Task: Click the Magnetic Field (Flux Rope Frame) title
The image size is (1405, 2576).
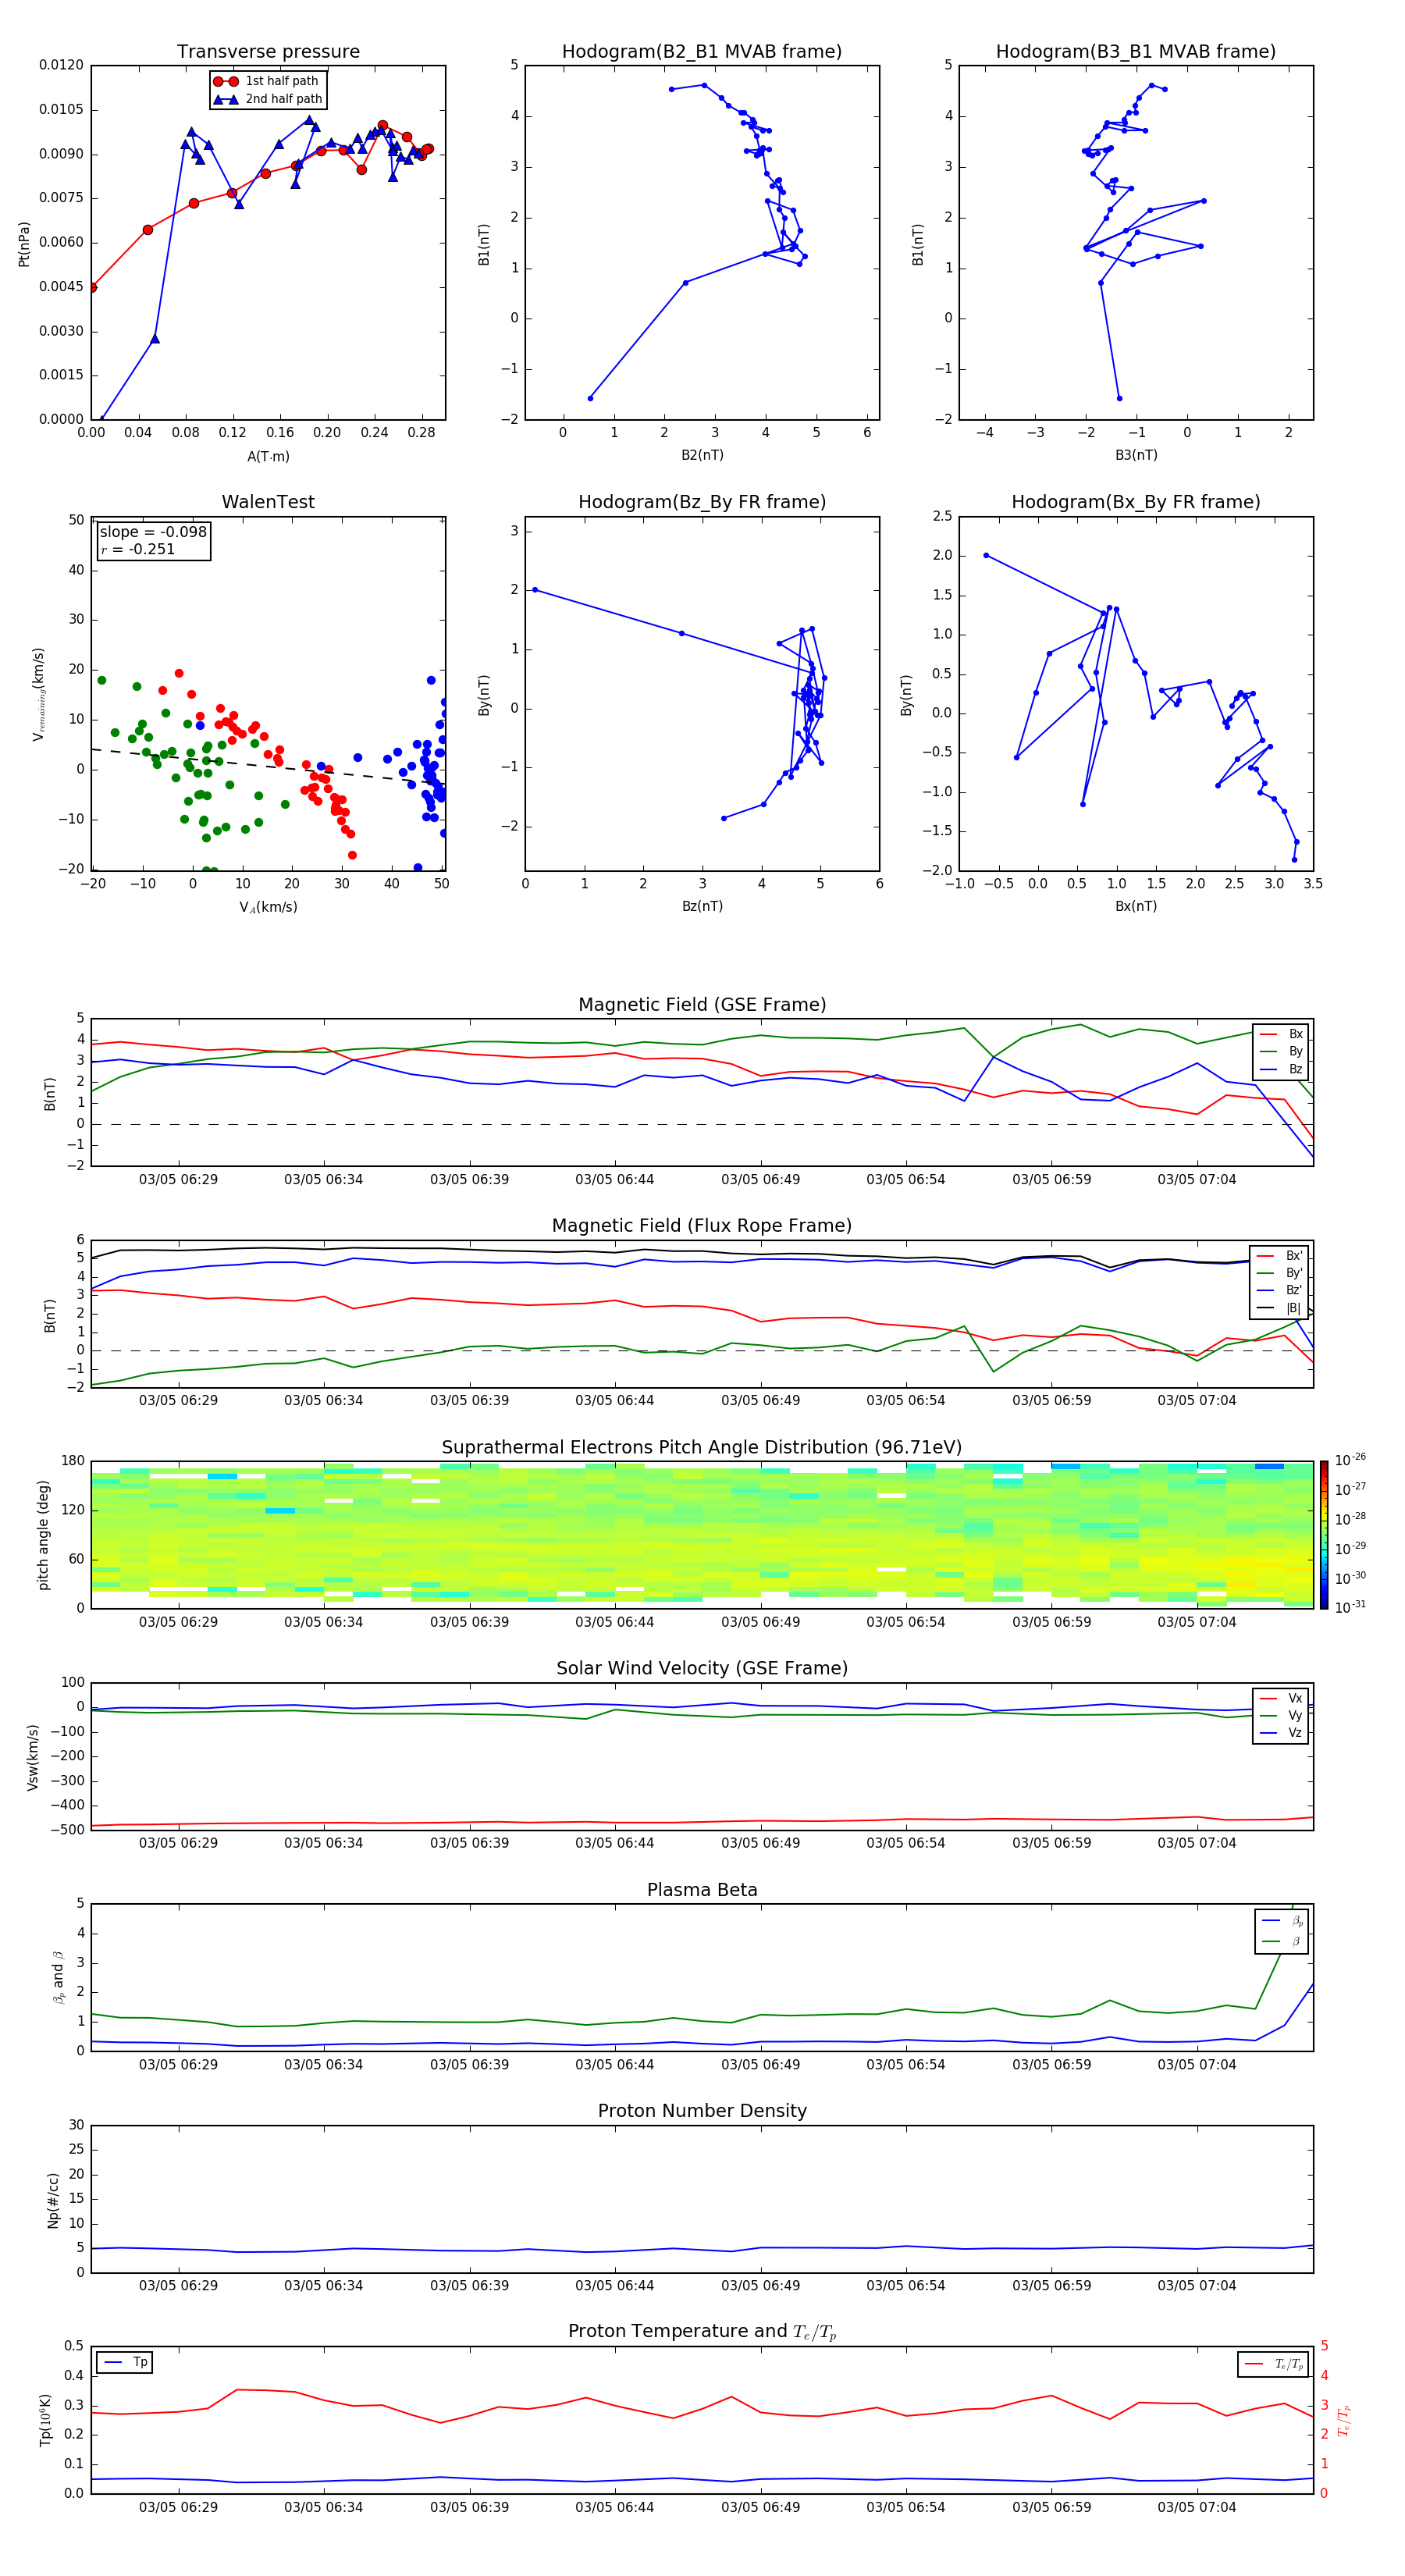Action: click(x=701, y=1225)
